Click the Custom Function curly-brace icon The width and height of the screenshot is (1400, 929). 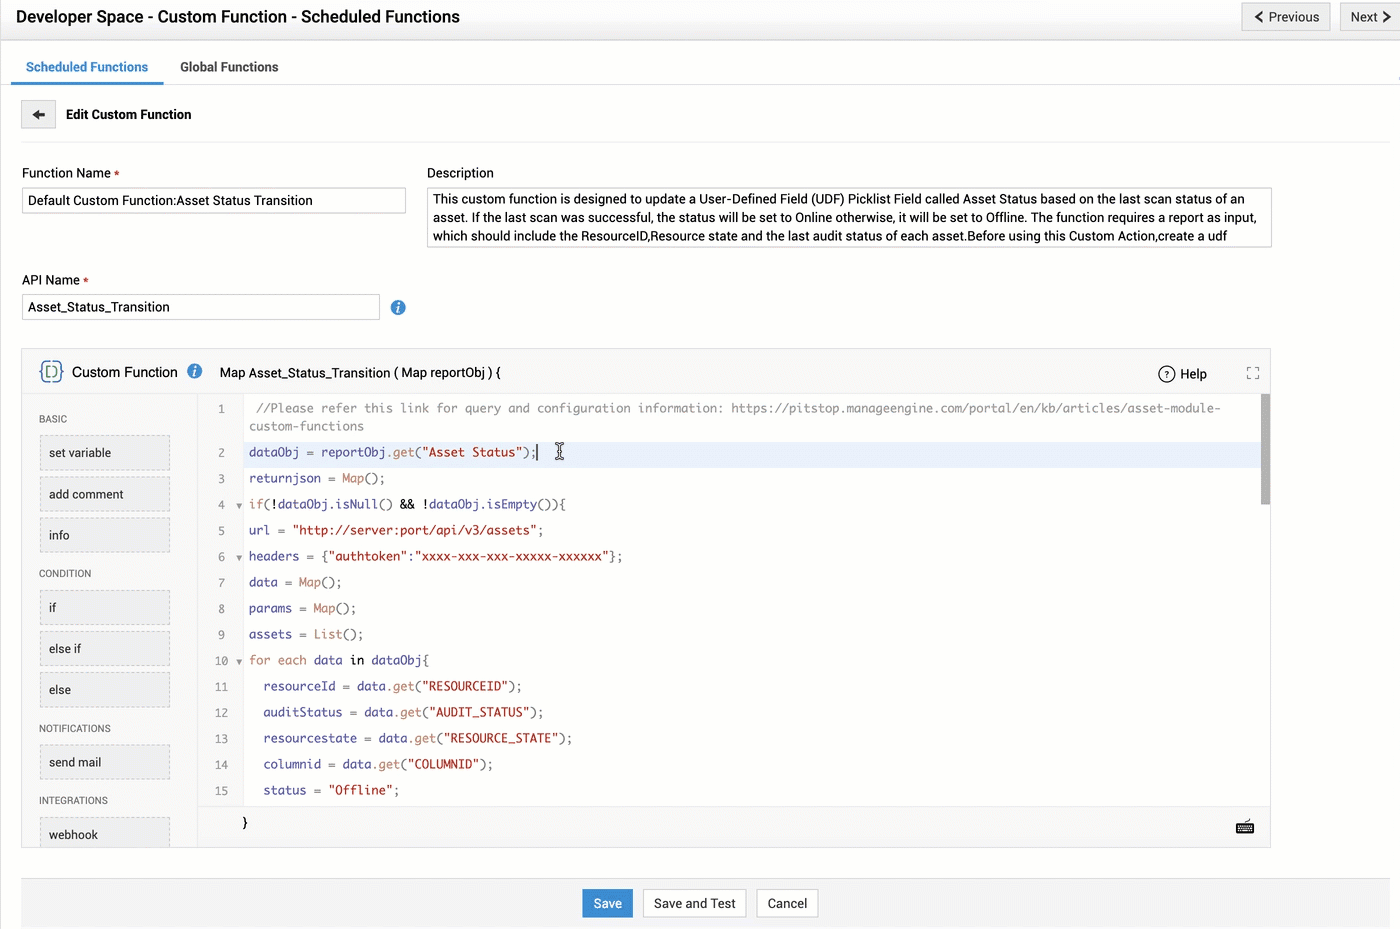(x=51, y=372)
